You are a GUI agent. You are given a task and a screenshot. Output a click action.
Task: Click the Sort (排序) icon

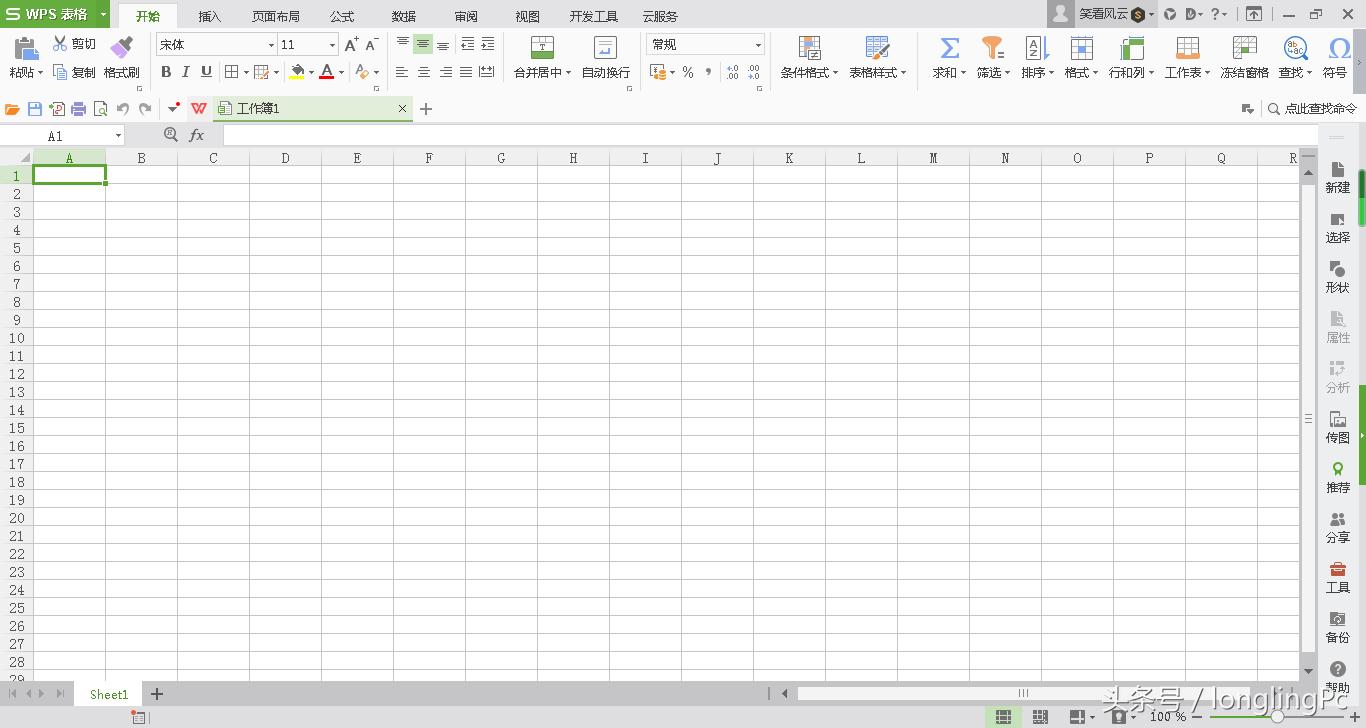1037,47
